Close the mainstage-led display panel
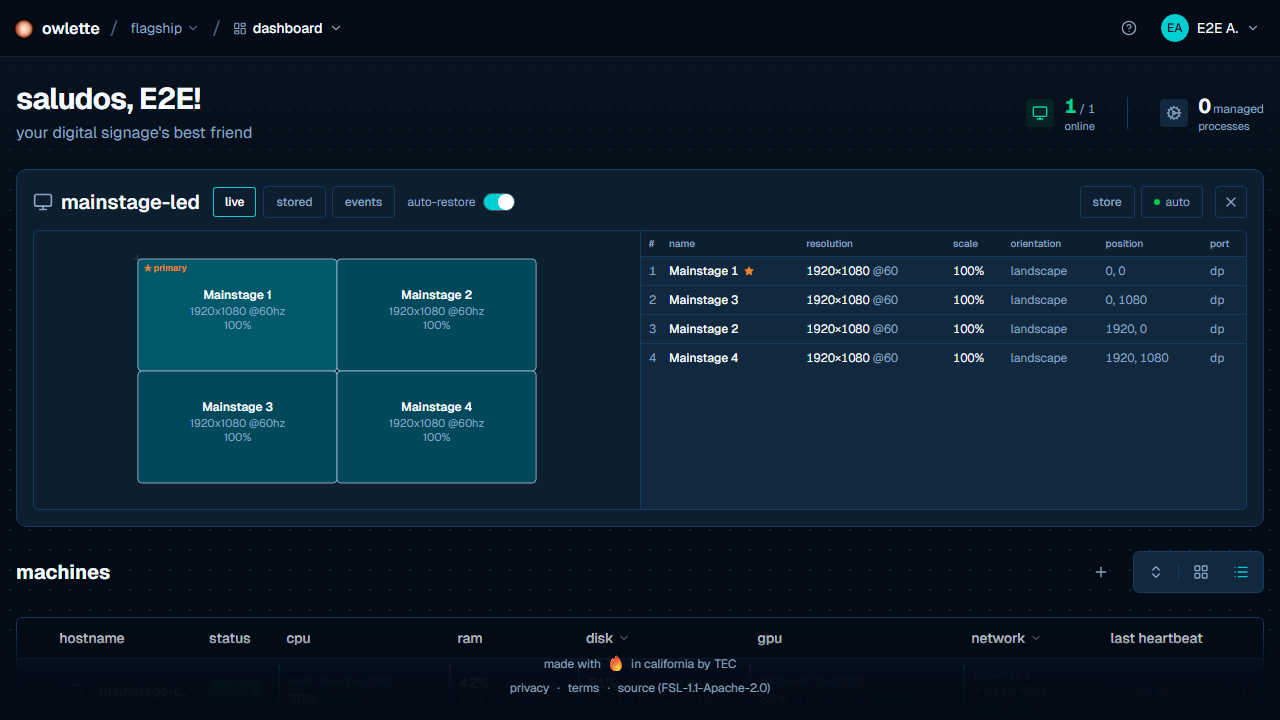 1231,202
